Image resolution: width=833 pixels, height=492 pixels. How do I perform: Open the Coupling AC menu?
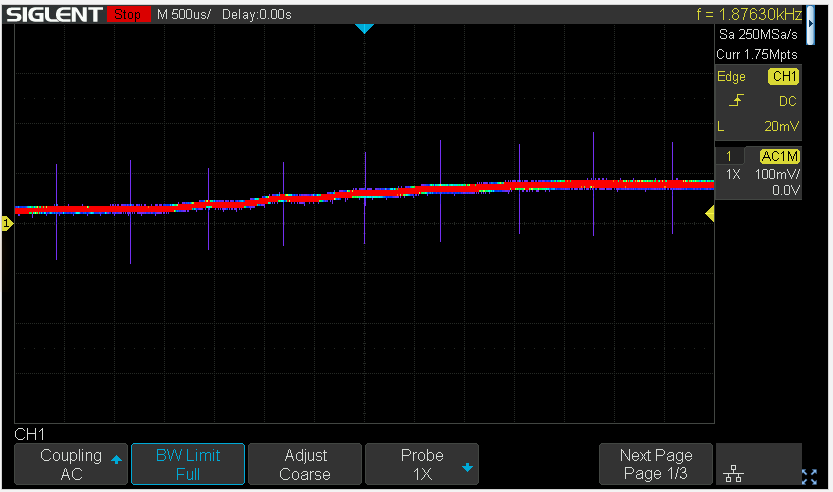click(71, 464)
